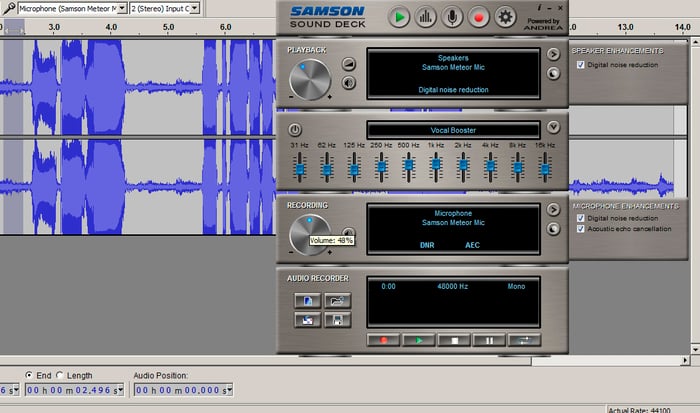
Task: Click 'AEC' label in Recording display
Action: click(x=472, y=245)
